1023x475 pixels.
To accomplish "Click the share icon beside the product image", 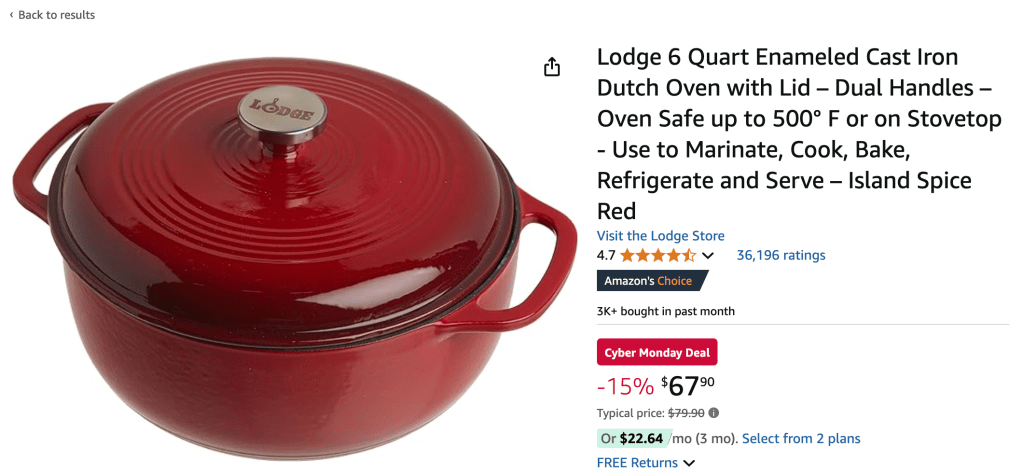I will [x=552, y=67].
